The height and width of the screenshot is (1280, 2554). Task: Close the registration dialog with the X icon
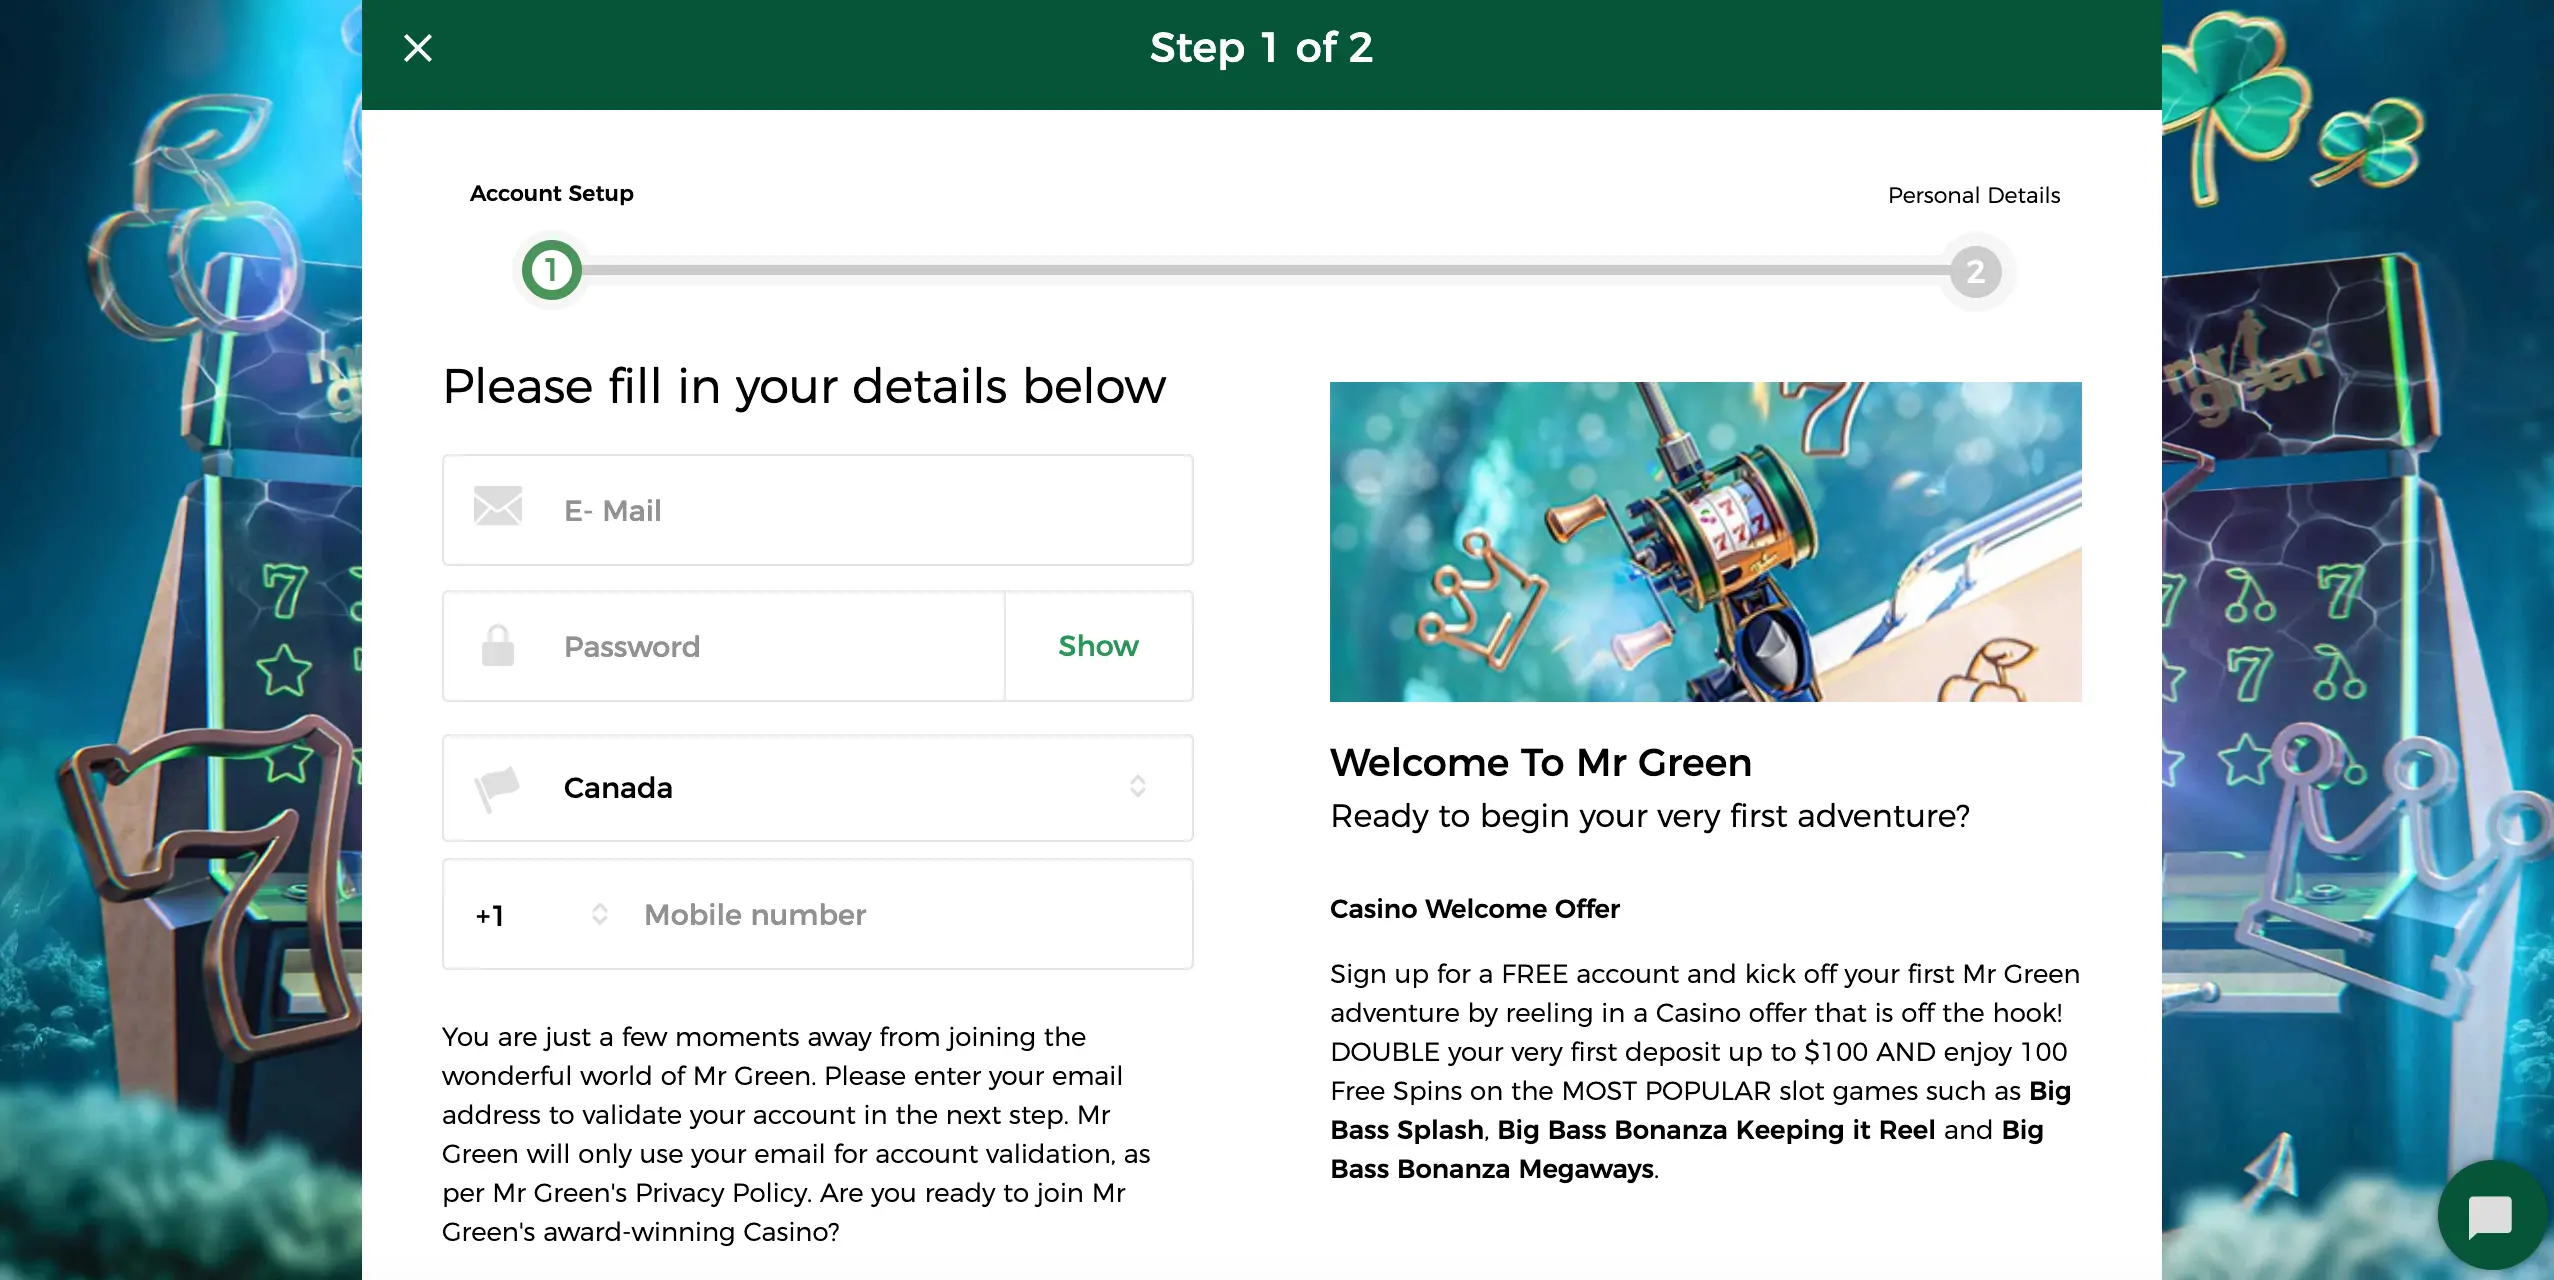pyautogui.click(x=418, y=48)
